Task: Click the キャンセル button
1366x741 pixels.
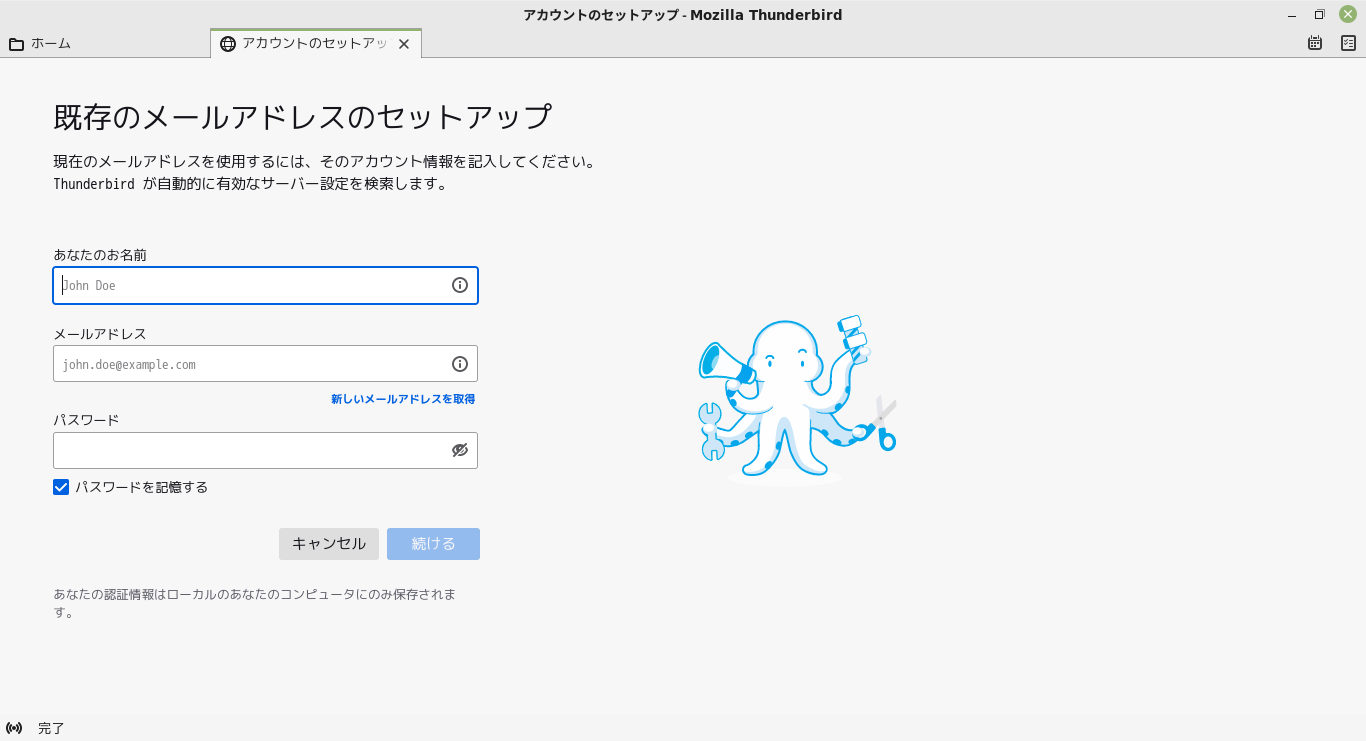Action: (x=329, y=544)
